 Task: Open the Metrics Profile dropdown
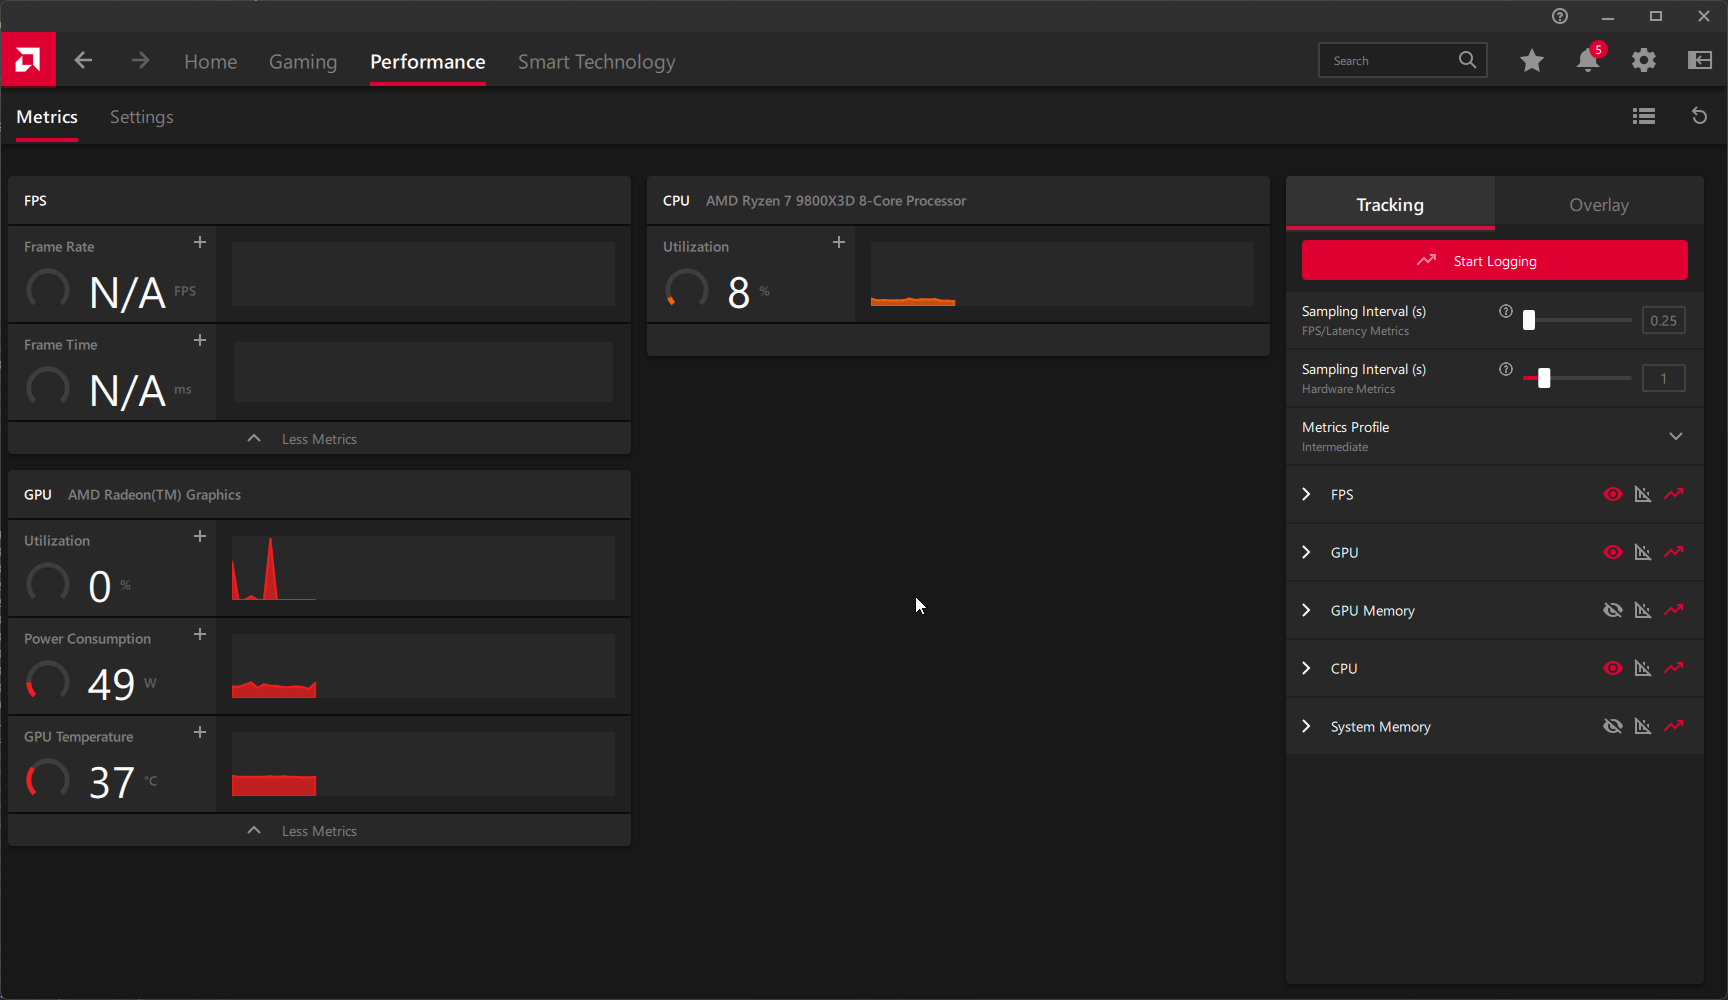coord(1494,436)
